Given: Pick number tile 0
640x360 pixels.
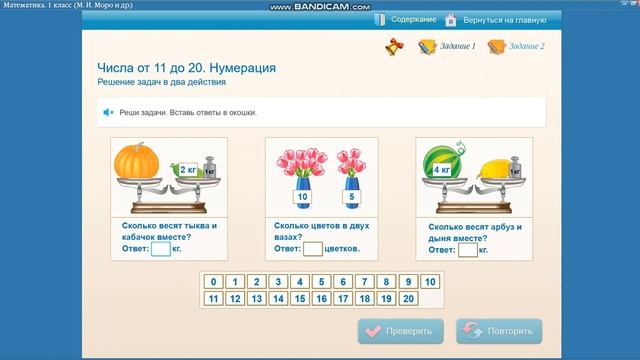Looking at the screenshot, I should click(x=213, y=282).
